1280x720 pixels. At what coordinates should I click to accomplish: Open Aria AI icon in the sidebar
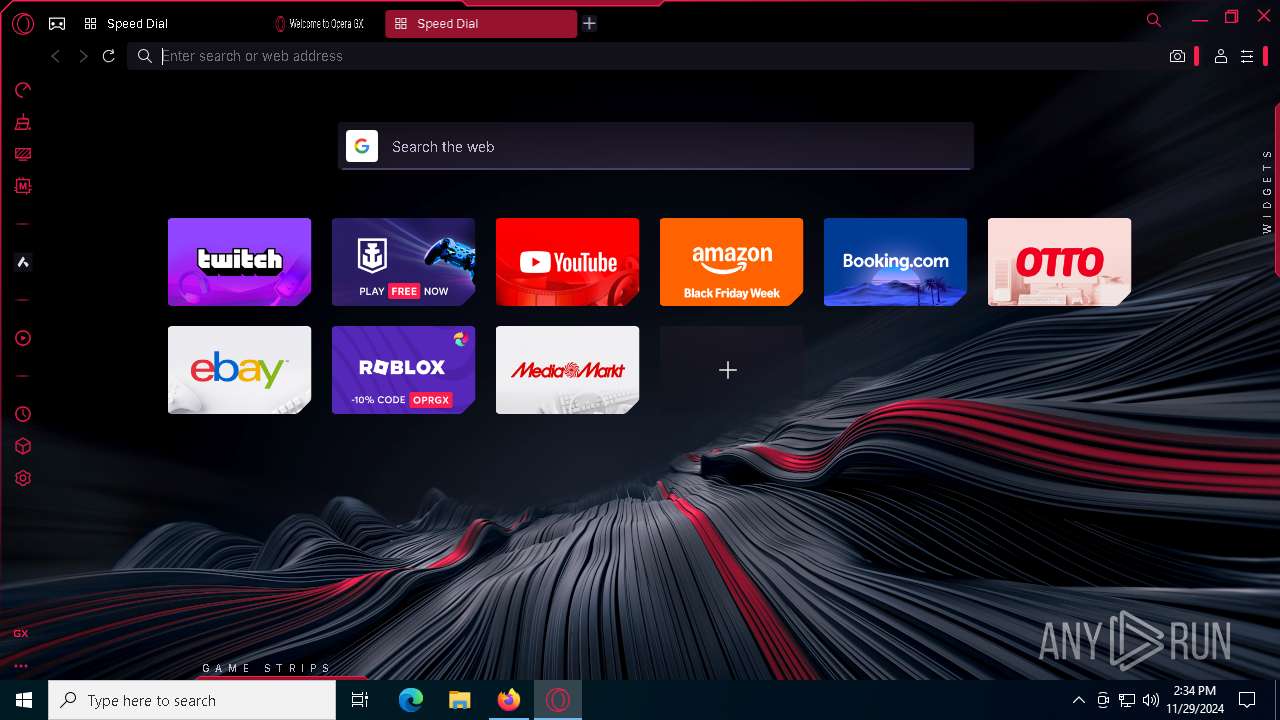pyautogui.click(x=22, y=262)
